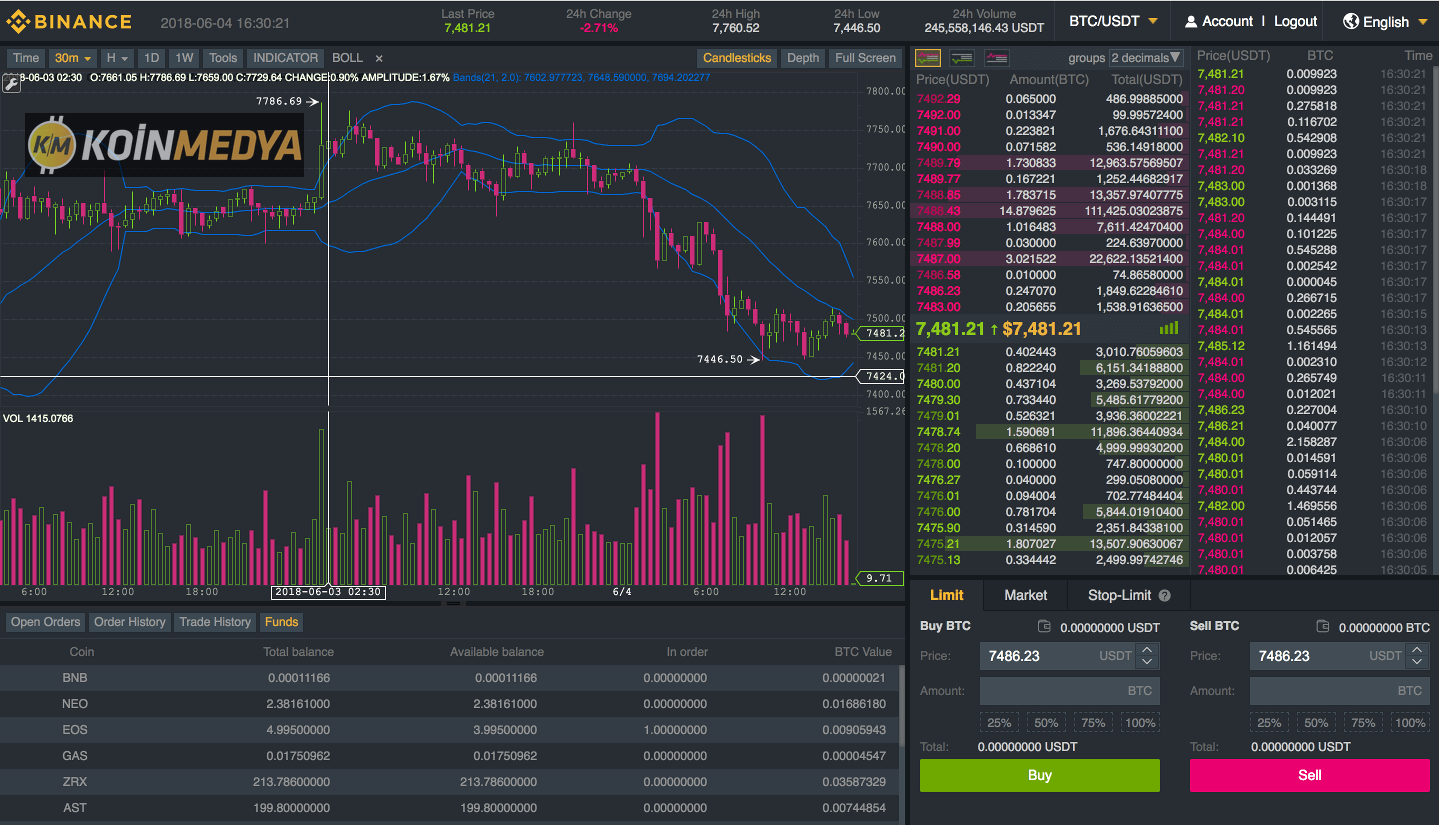
Task: Click the globe language icon
Action: pyautogui.click(x=1351, y=21)
